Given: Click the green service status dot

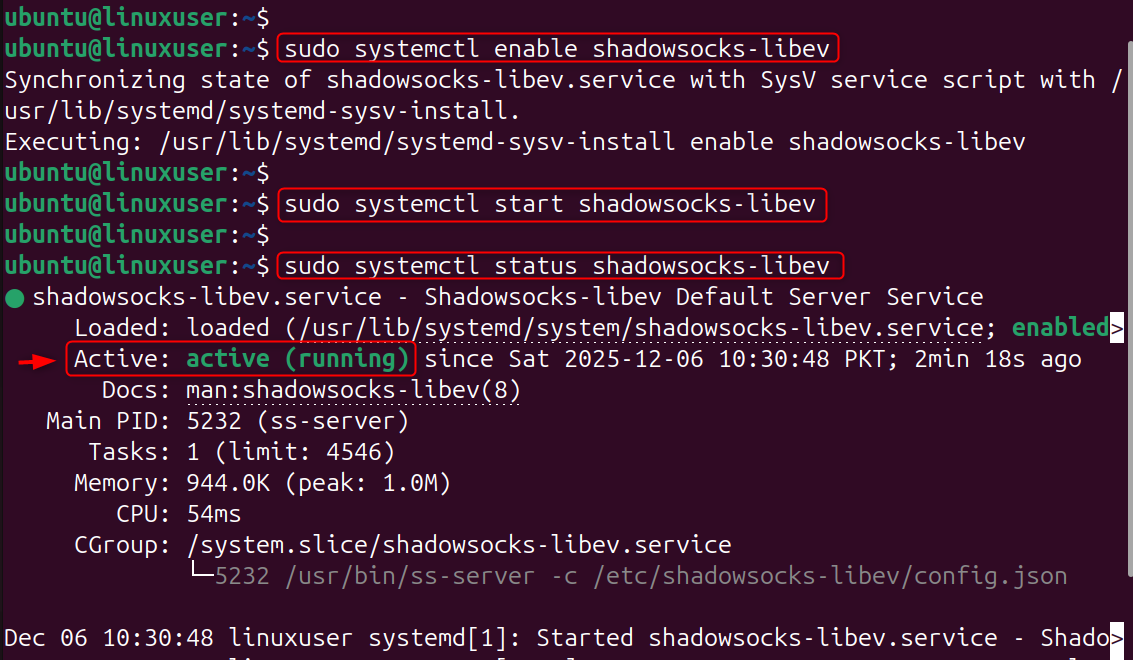Looking at the screenshot, I should pos(14,298).
